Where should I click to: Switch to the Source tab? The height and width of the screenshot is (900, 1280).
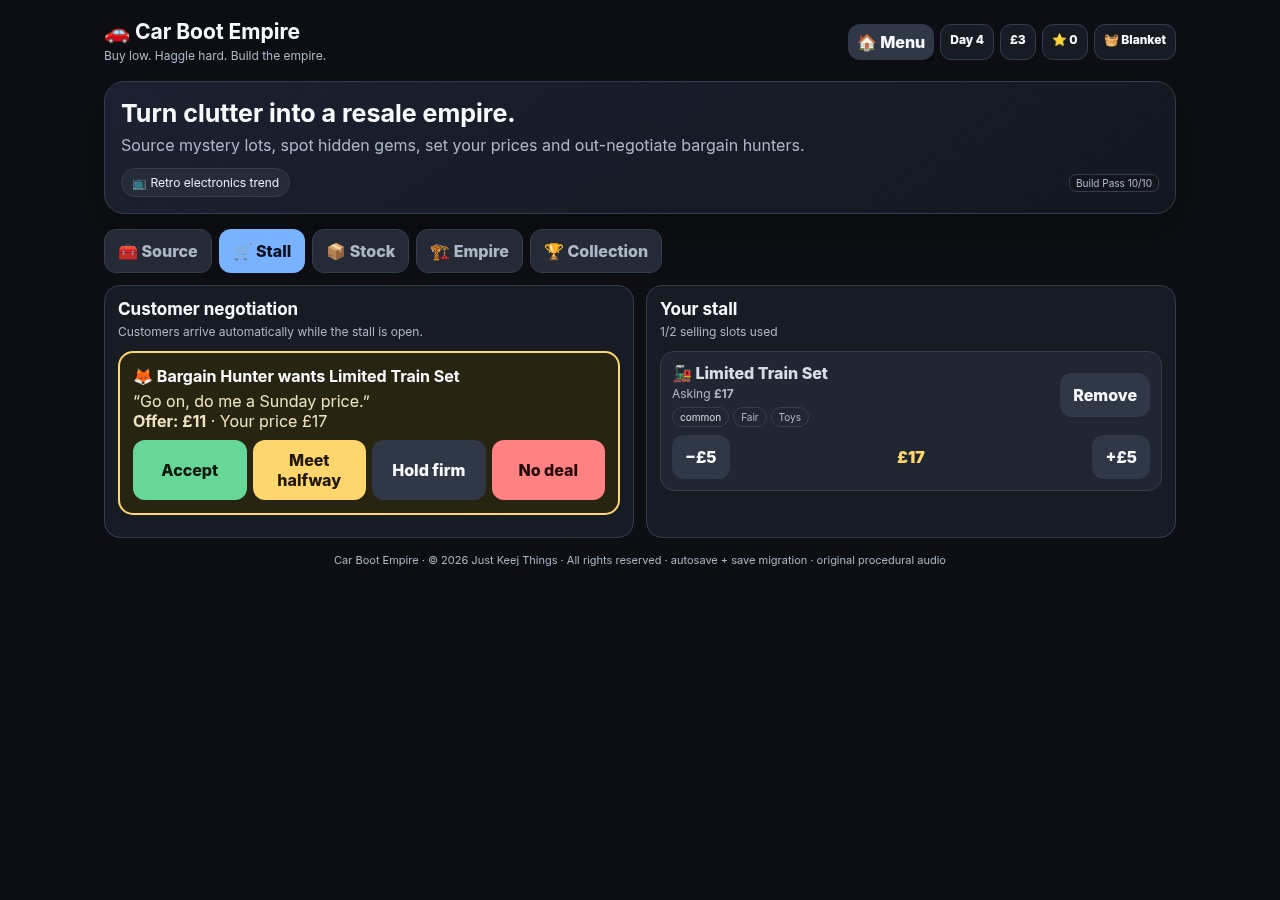(158, 251)
